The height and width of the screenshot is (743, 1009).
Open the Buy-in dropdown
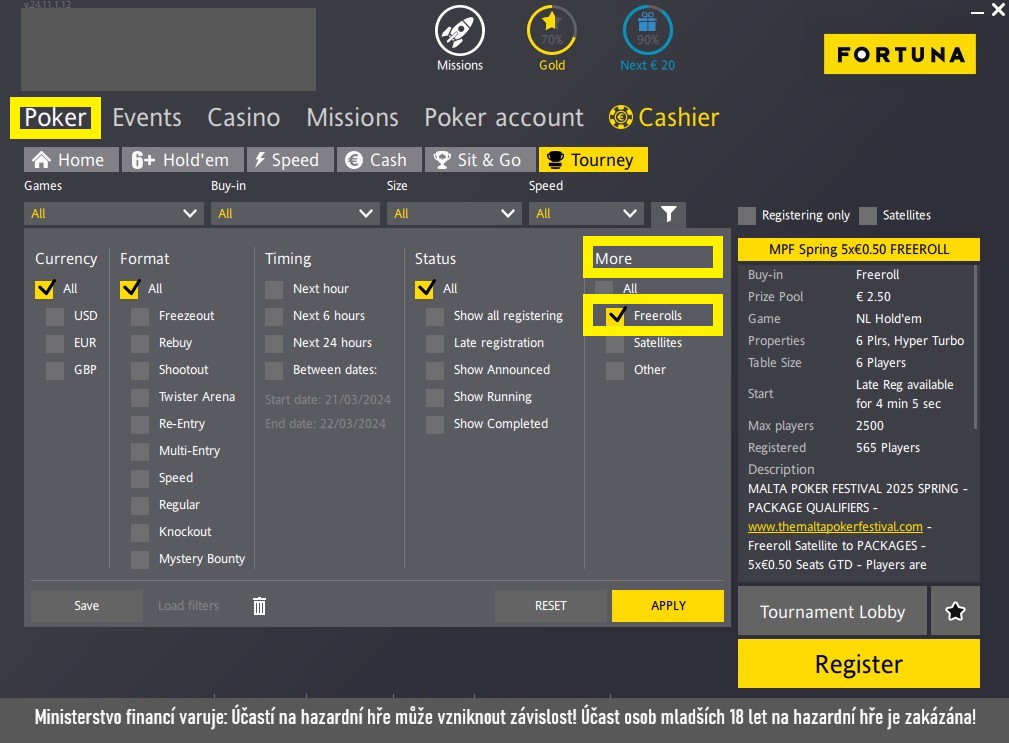tap(295, 213)
